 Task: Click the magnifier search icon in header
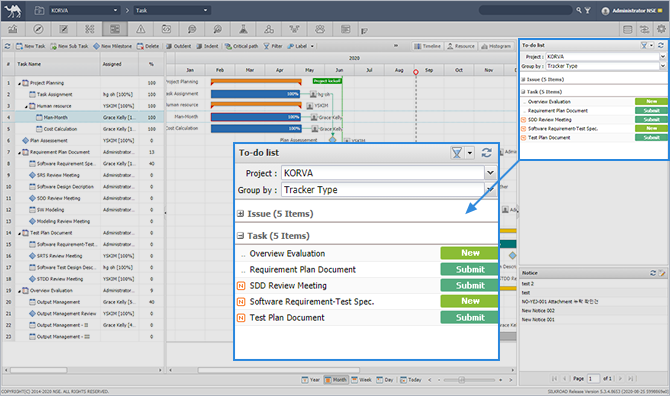[579, 10]
